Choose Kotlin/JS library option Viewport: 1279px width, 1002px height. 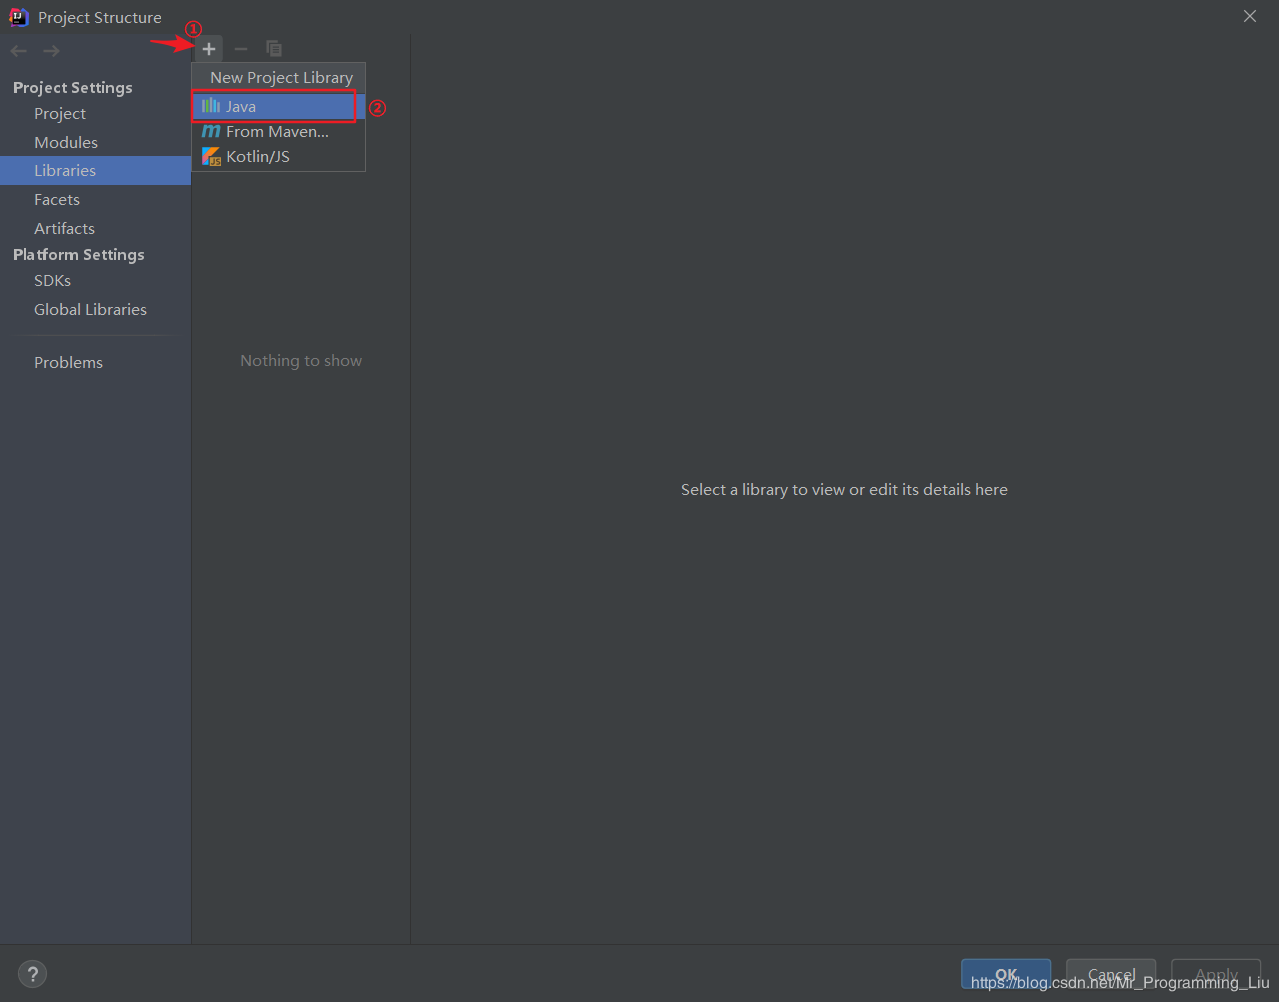click(278, 156)
